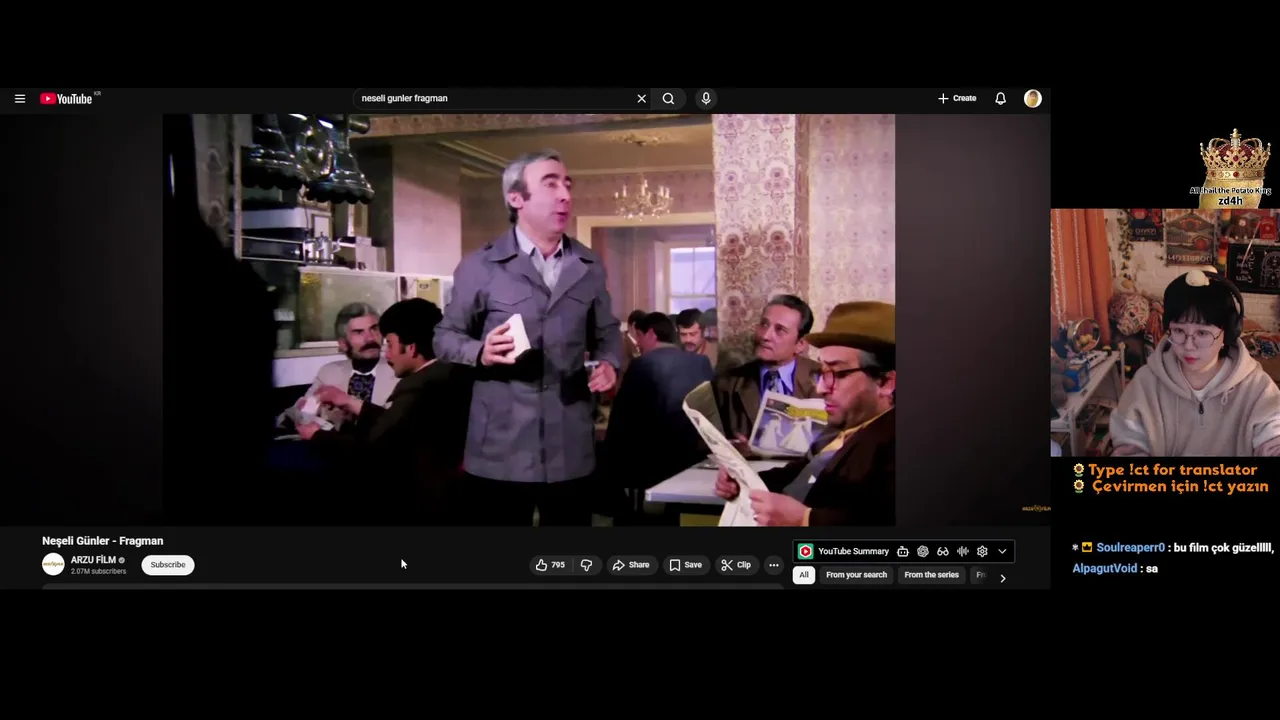This screenshot has width=1280, height=720.
Task: Open the ARZU FİLM channel avatar
Action: click(53, 564)
